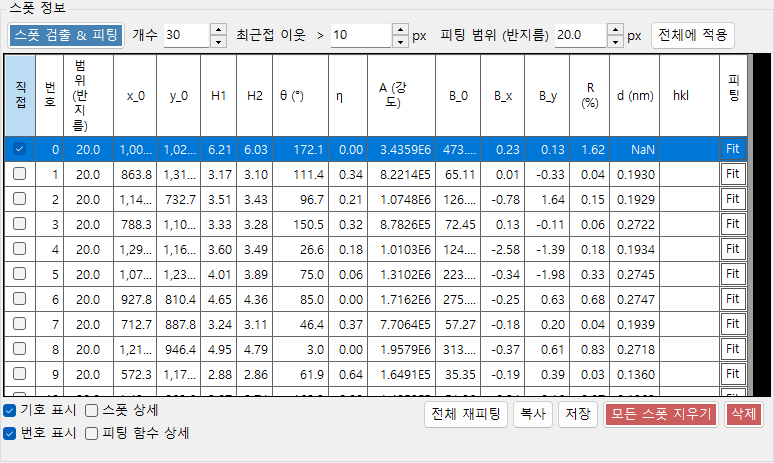Check the 직접 checkbox for row 4
Image resolution: width=774 pixels, height=463 pixels.
pos(19,249)
